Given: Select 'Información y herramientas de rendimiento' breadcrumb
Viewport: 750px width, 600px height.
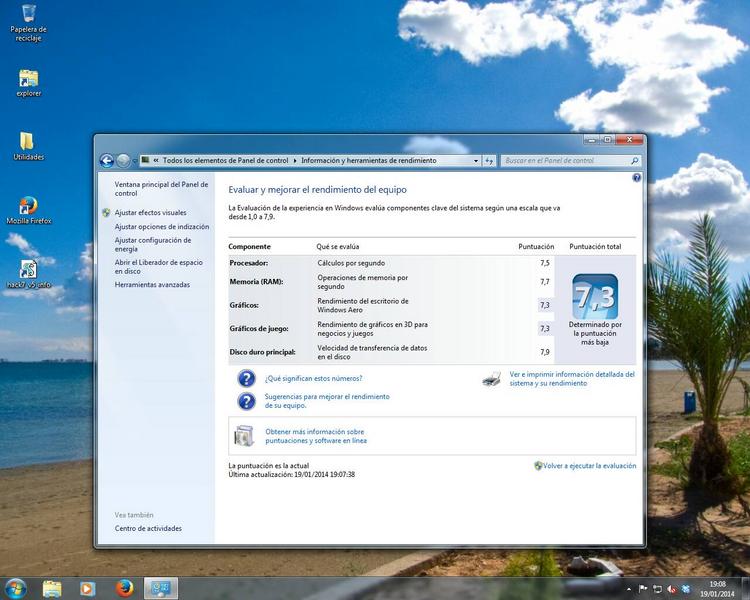Looking at the screenshot, I should 369,160.
